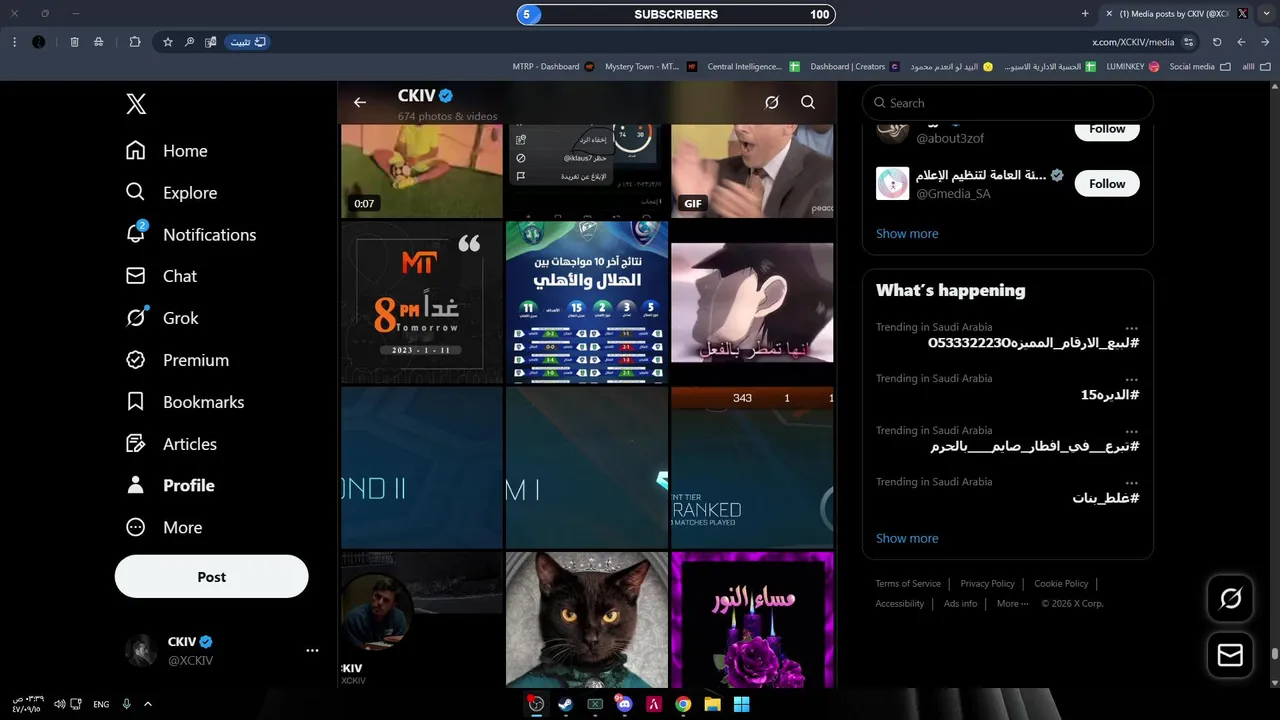Follow the @Gmedia_SA account
Screen dimensions: 1280x720
point(1107,184)
